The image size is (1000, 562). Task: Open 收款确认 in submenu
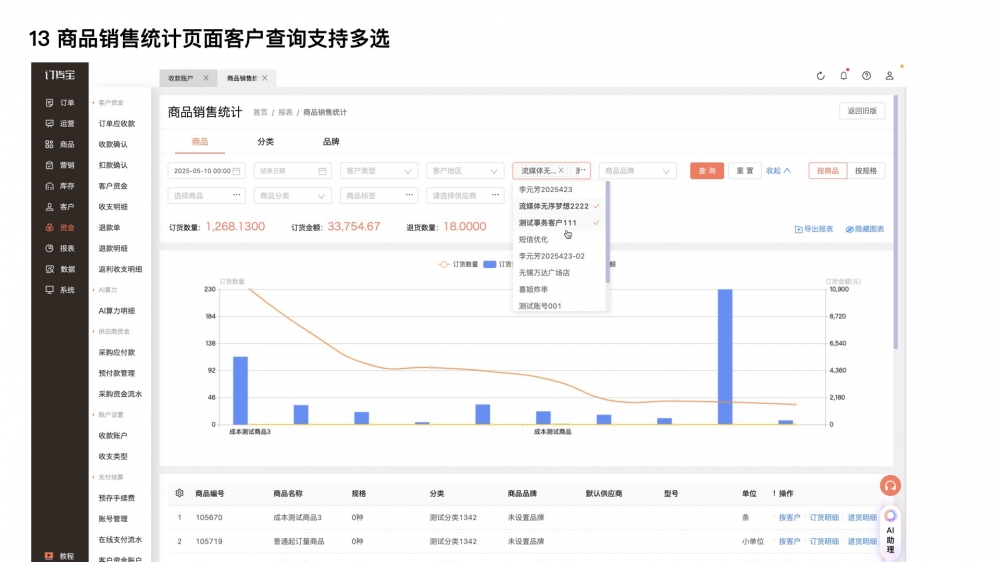(x=113, y=145)
